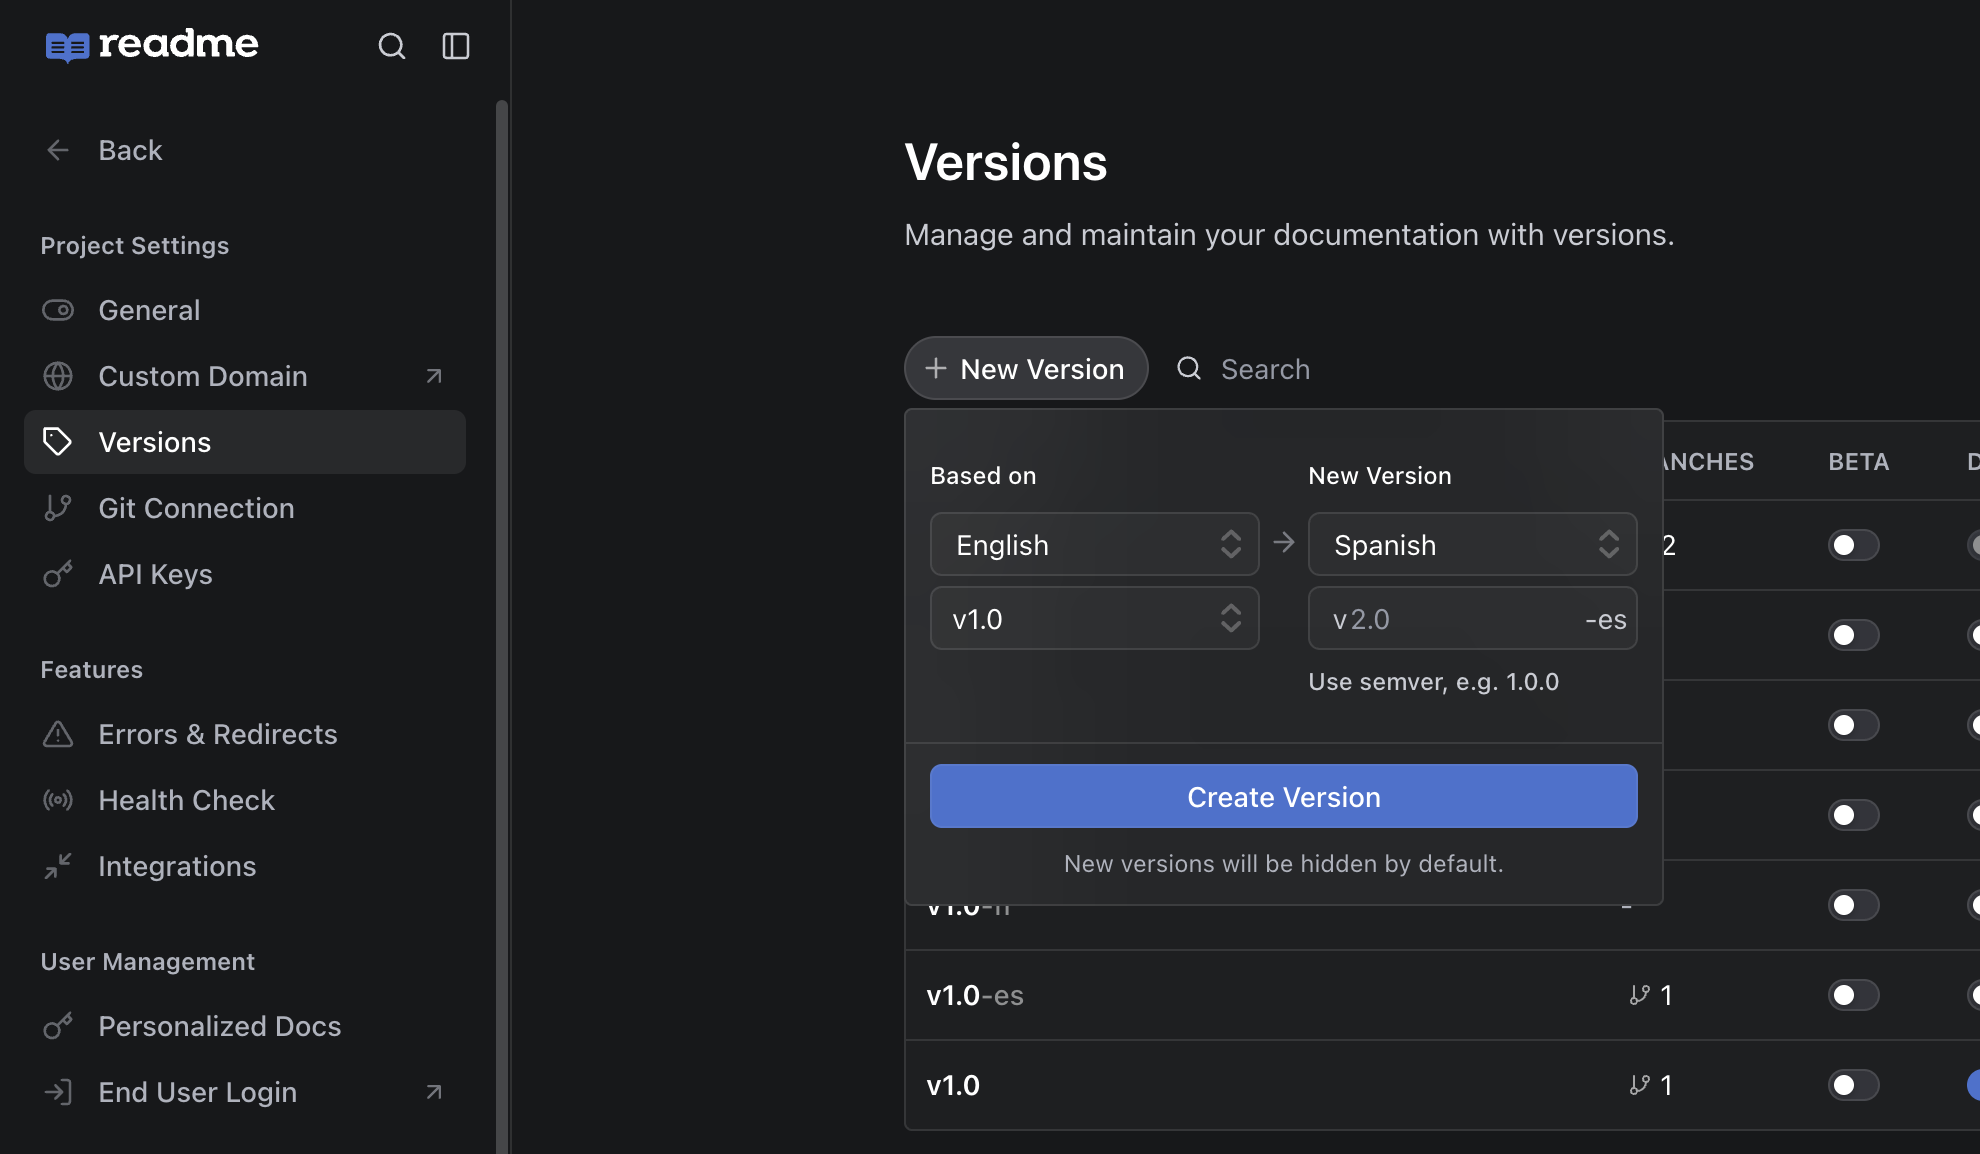Click the readme book logo
The height and width of the screenshot is (1154, 1980).
point(68,46)
